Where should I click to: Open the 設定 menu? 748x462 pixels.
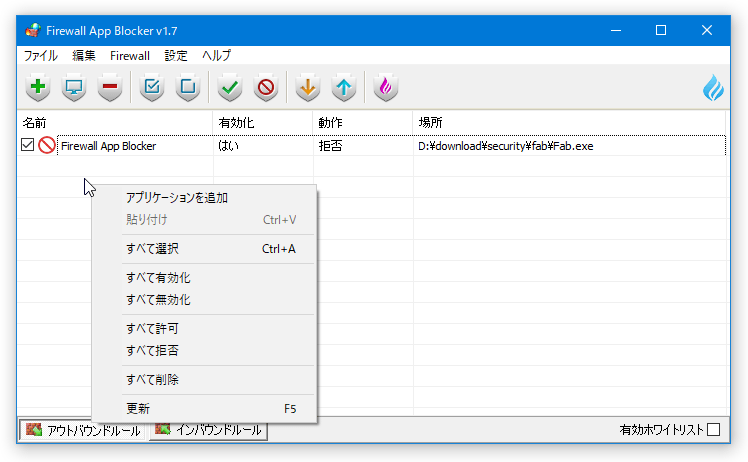click(176, 55)
